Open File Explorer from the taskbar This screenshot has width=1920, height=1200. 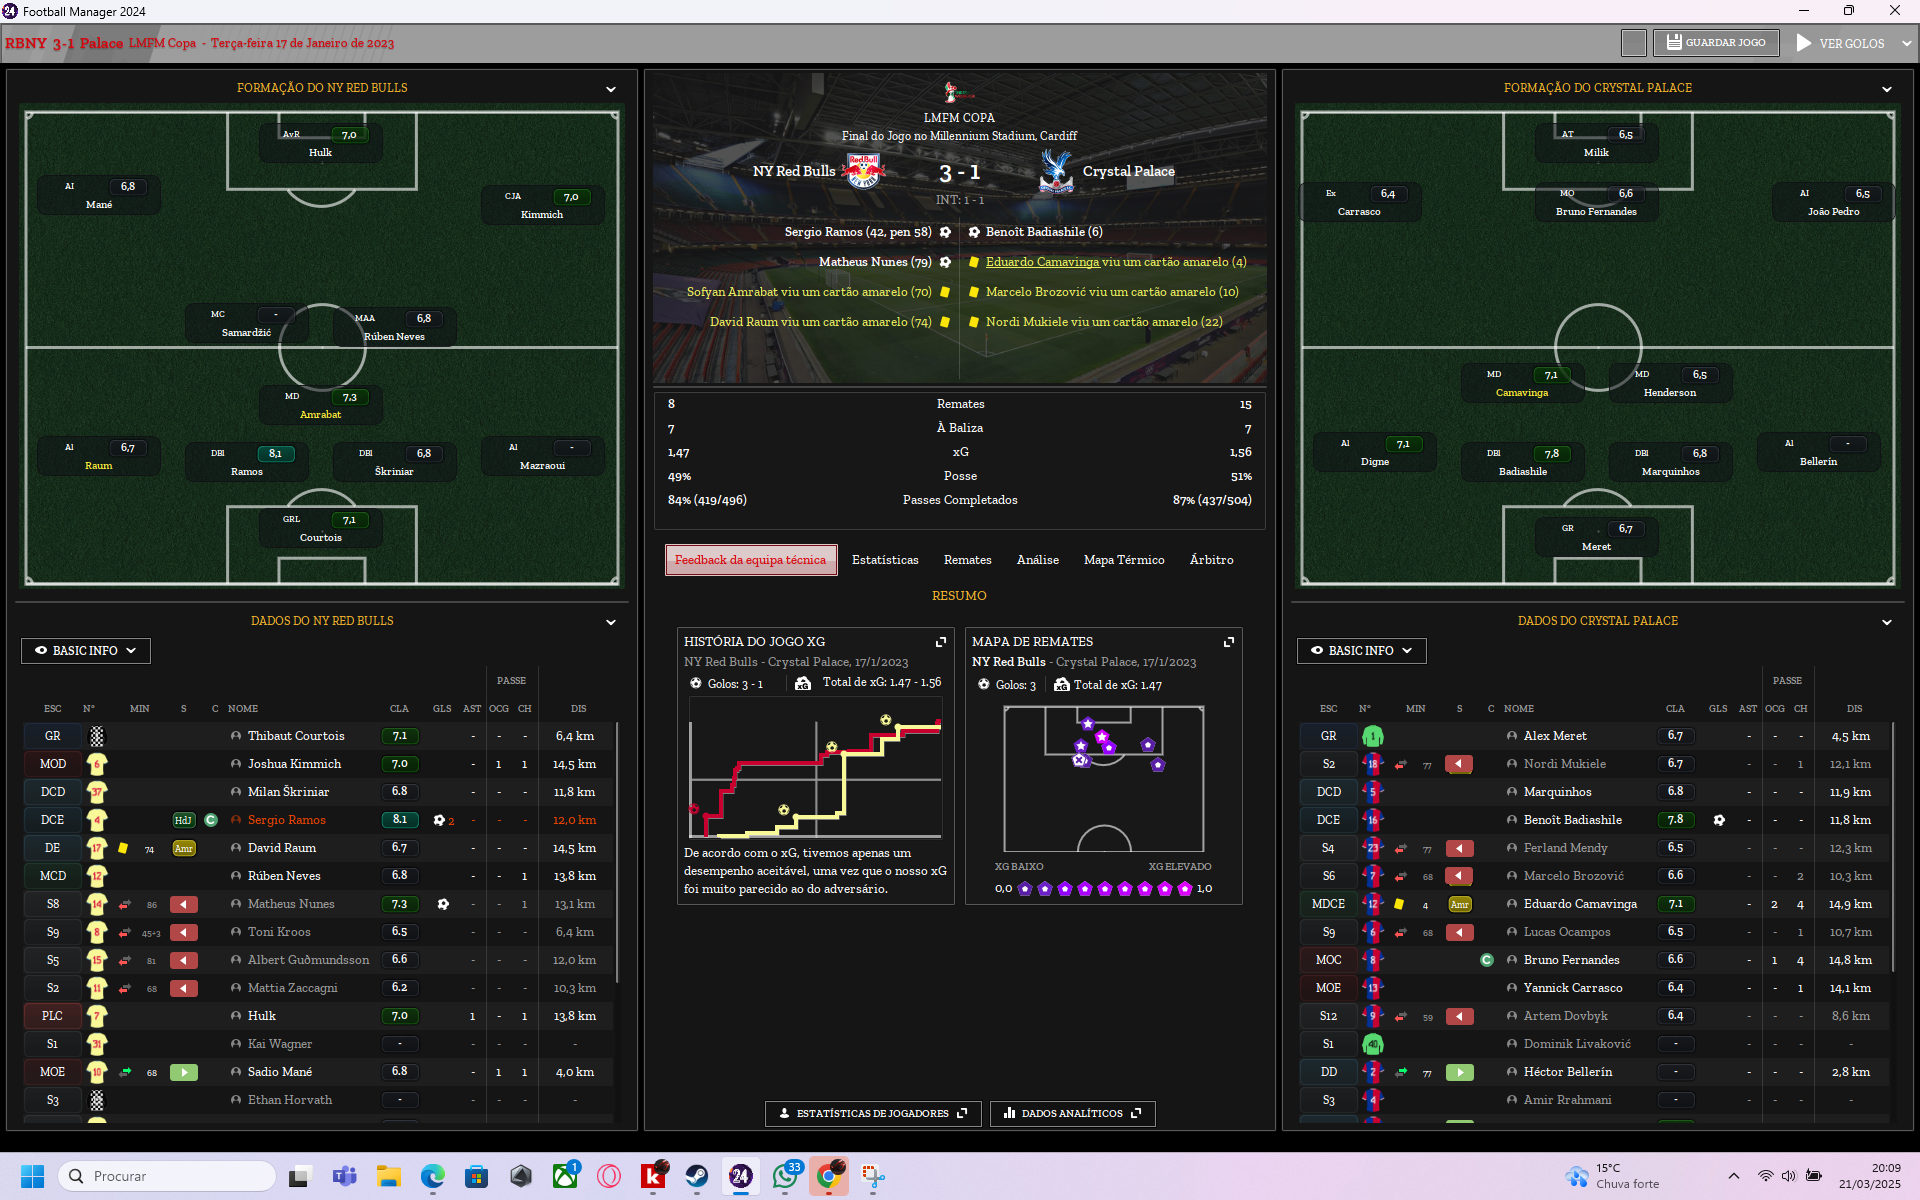coord(388,1176)
